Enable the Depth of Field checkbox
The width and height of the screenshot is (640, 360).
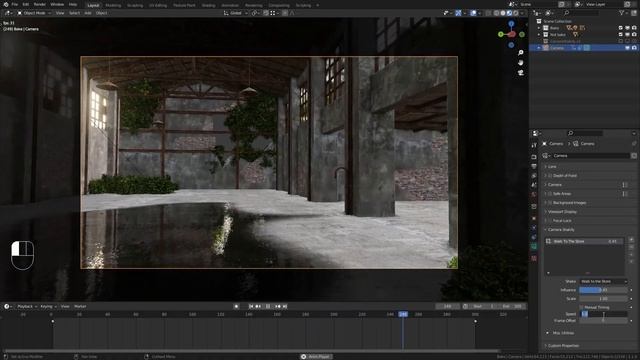click(550, 176)
